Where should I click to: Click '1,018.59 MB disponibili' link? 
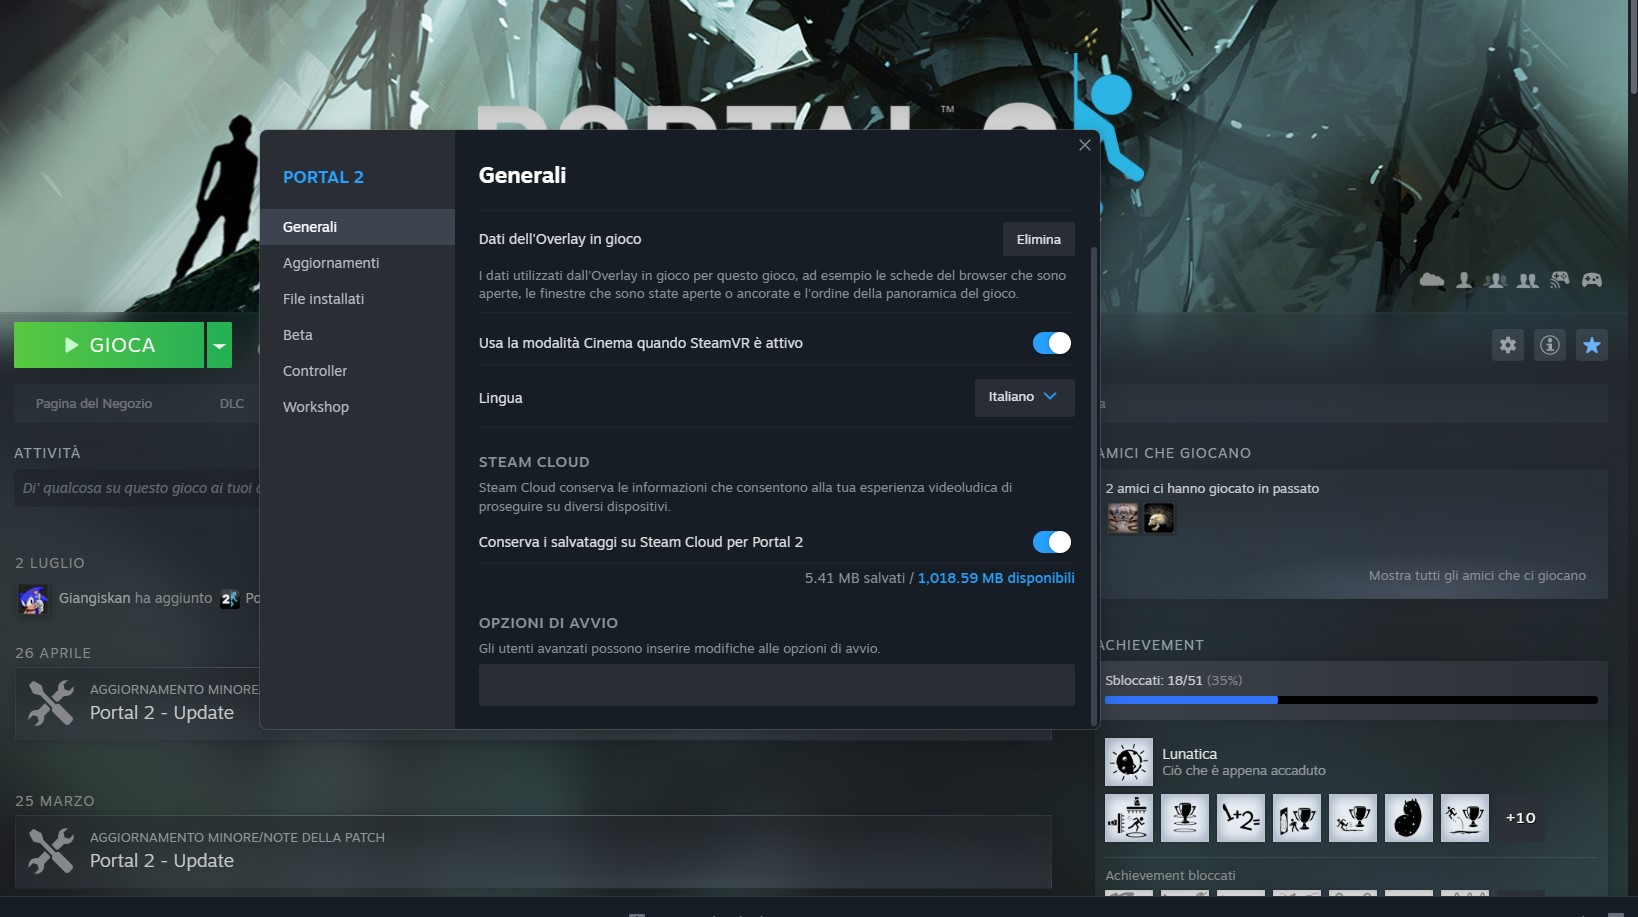coord(996,578)
